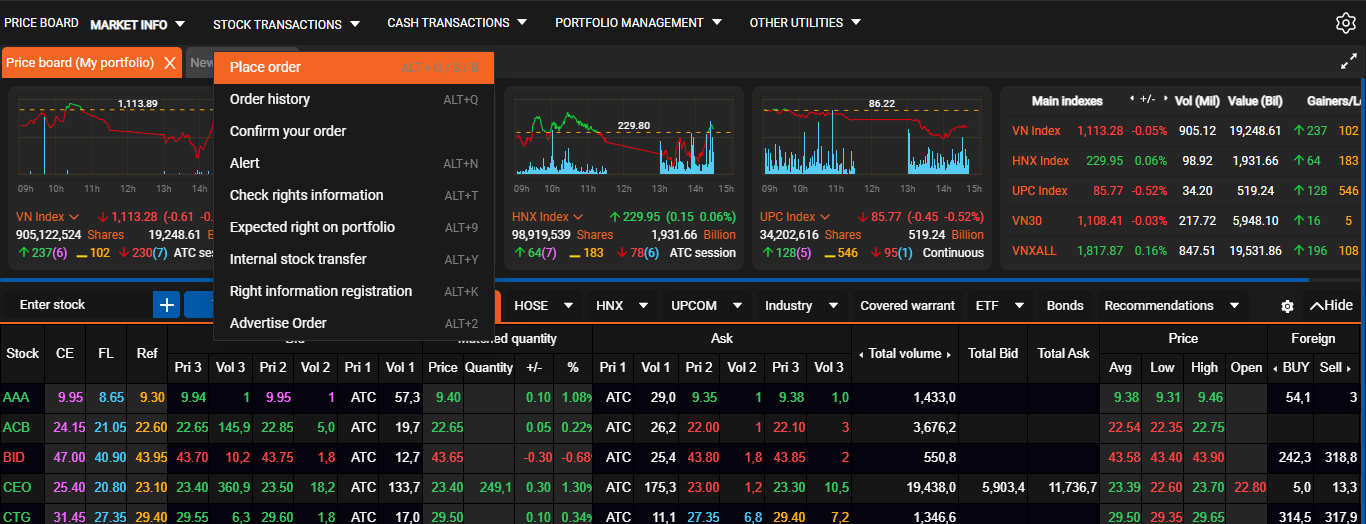Click the blue plus add stock button
Image resolution: width=1366 pixels, height=524 pixels.
166,305
